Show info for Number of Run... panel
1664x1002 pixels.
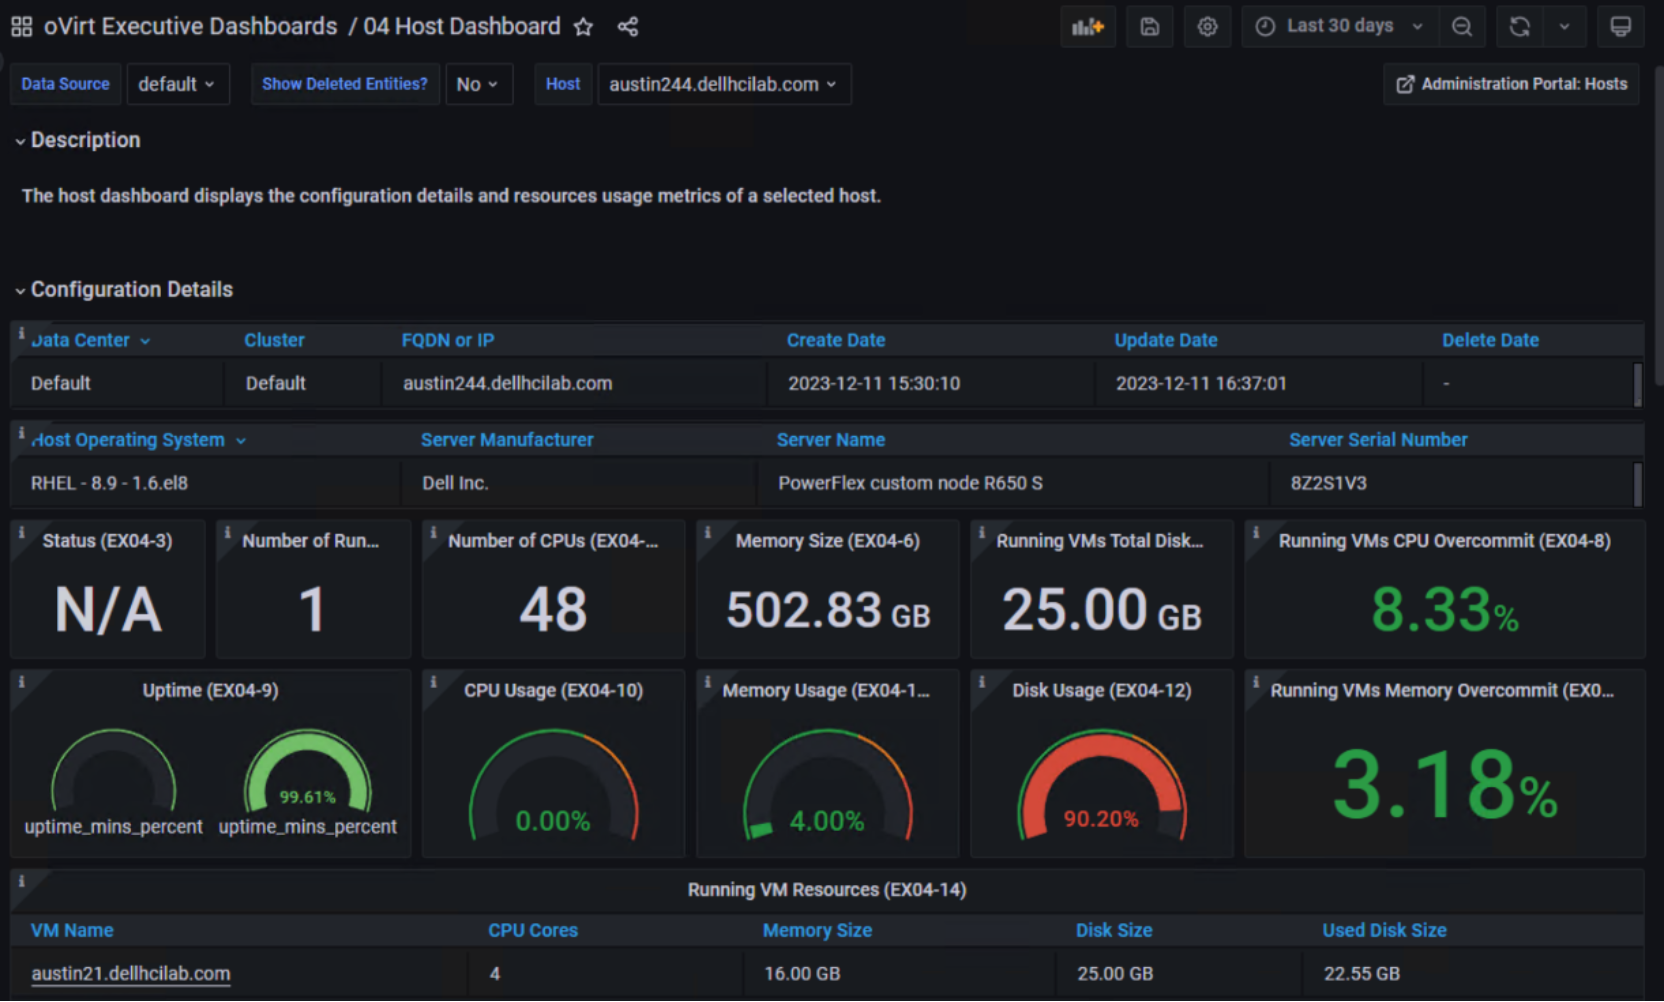(x=227, y=532)
